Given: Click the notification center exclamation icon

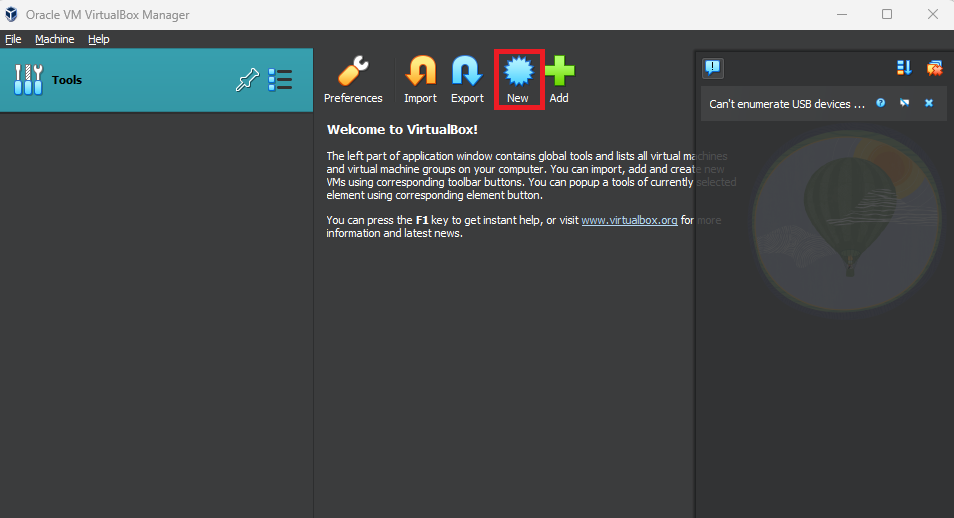Looking at the screenshot, I should (x=712, y=68).
